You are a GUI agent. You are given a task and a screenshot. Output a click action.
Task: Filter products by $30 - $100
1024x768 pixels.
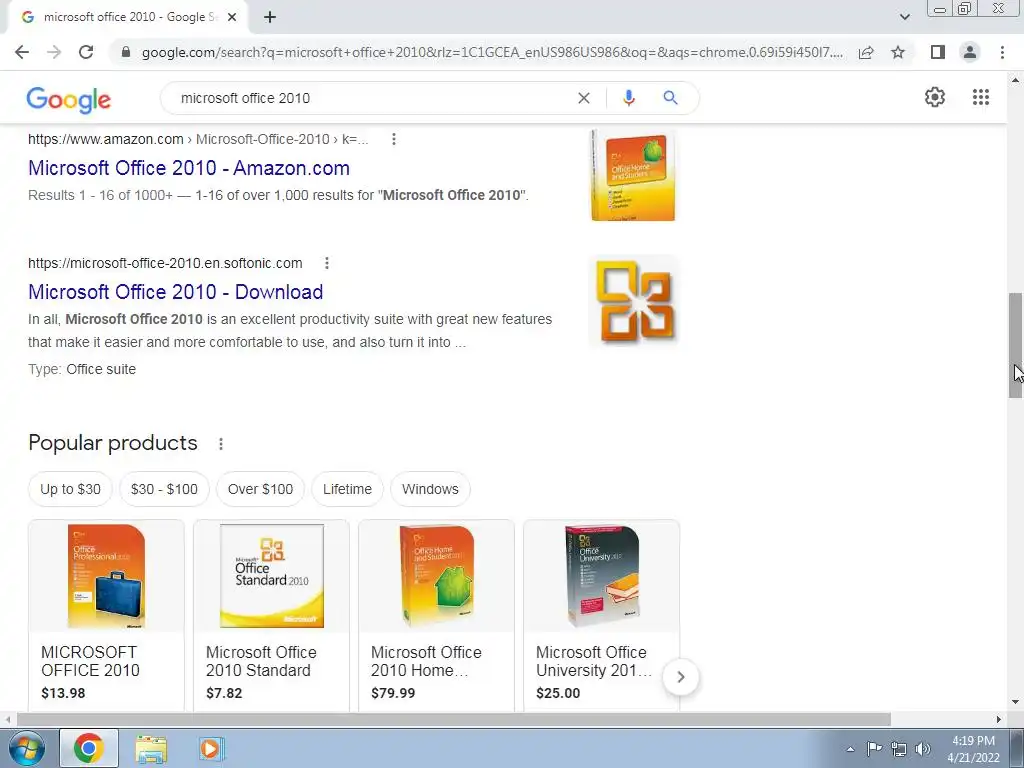click(164, 489)
